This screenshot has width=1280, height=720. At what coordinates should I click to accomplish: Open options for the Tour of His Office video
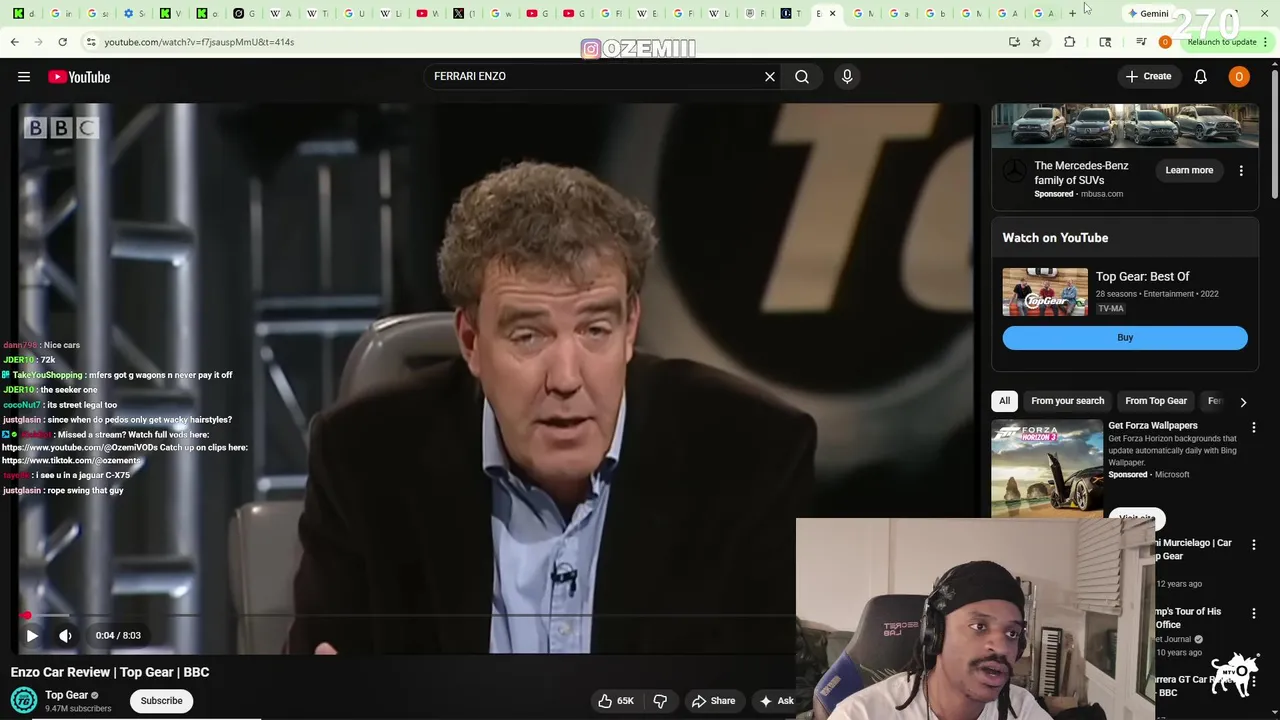1253,614
